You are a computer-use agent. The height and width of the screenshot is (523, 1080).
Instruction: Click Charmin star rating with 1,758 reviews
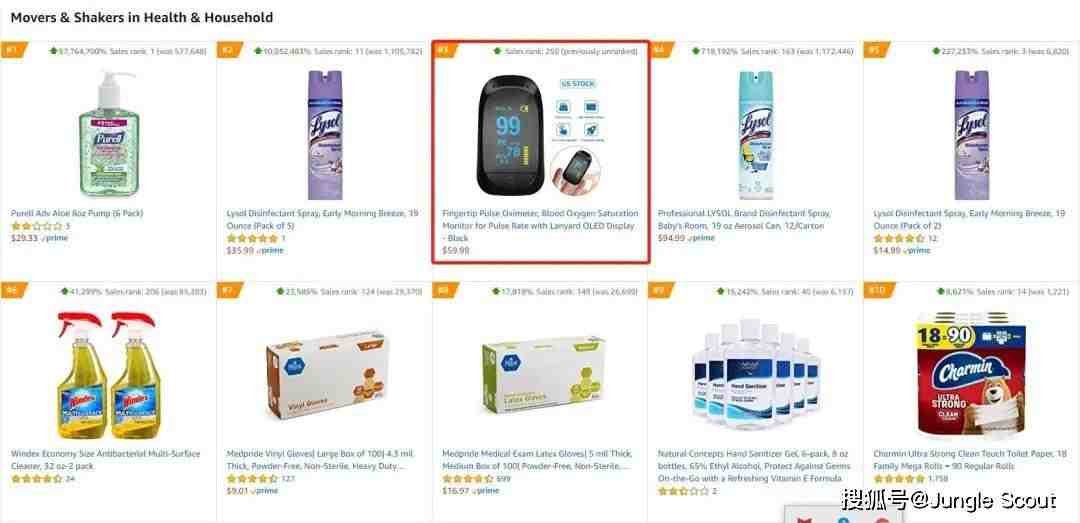click(x=899, y=479)
